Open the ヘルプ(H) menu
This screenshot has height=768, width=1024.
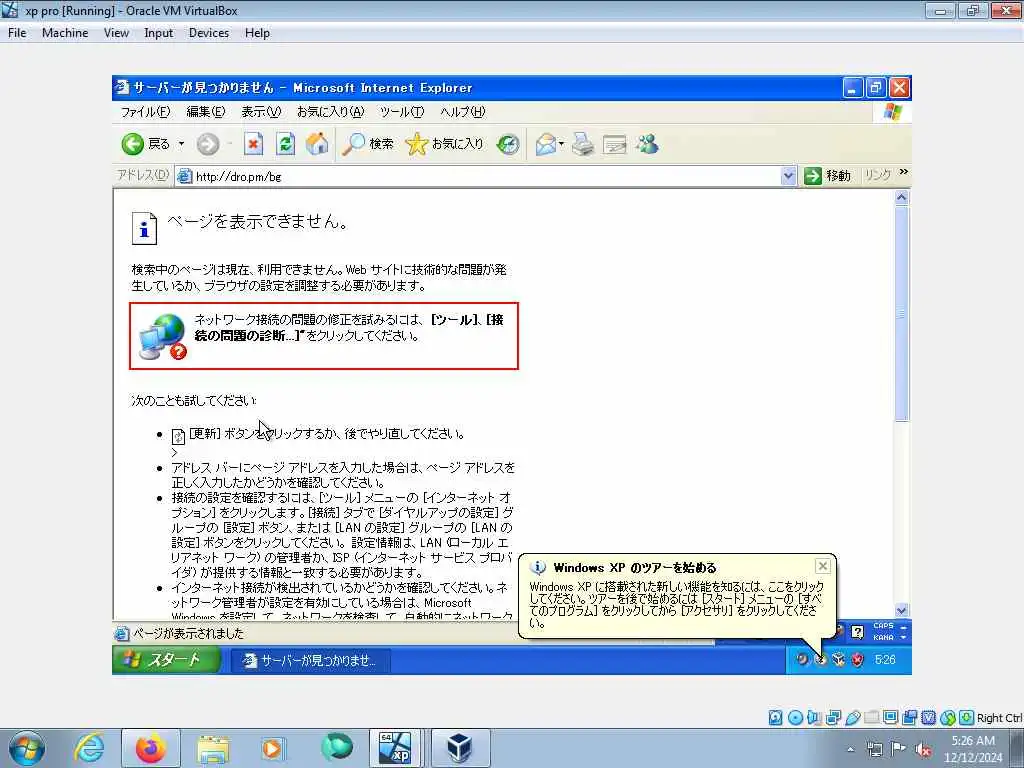click(x=462, y=112)
